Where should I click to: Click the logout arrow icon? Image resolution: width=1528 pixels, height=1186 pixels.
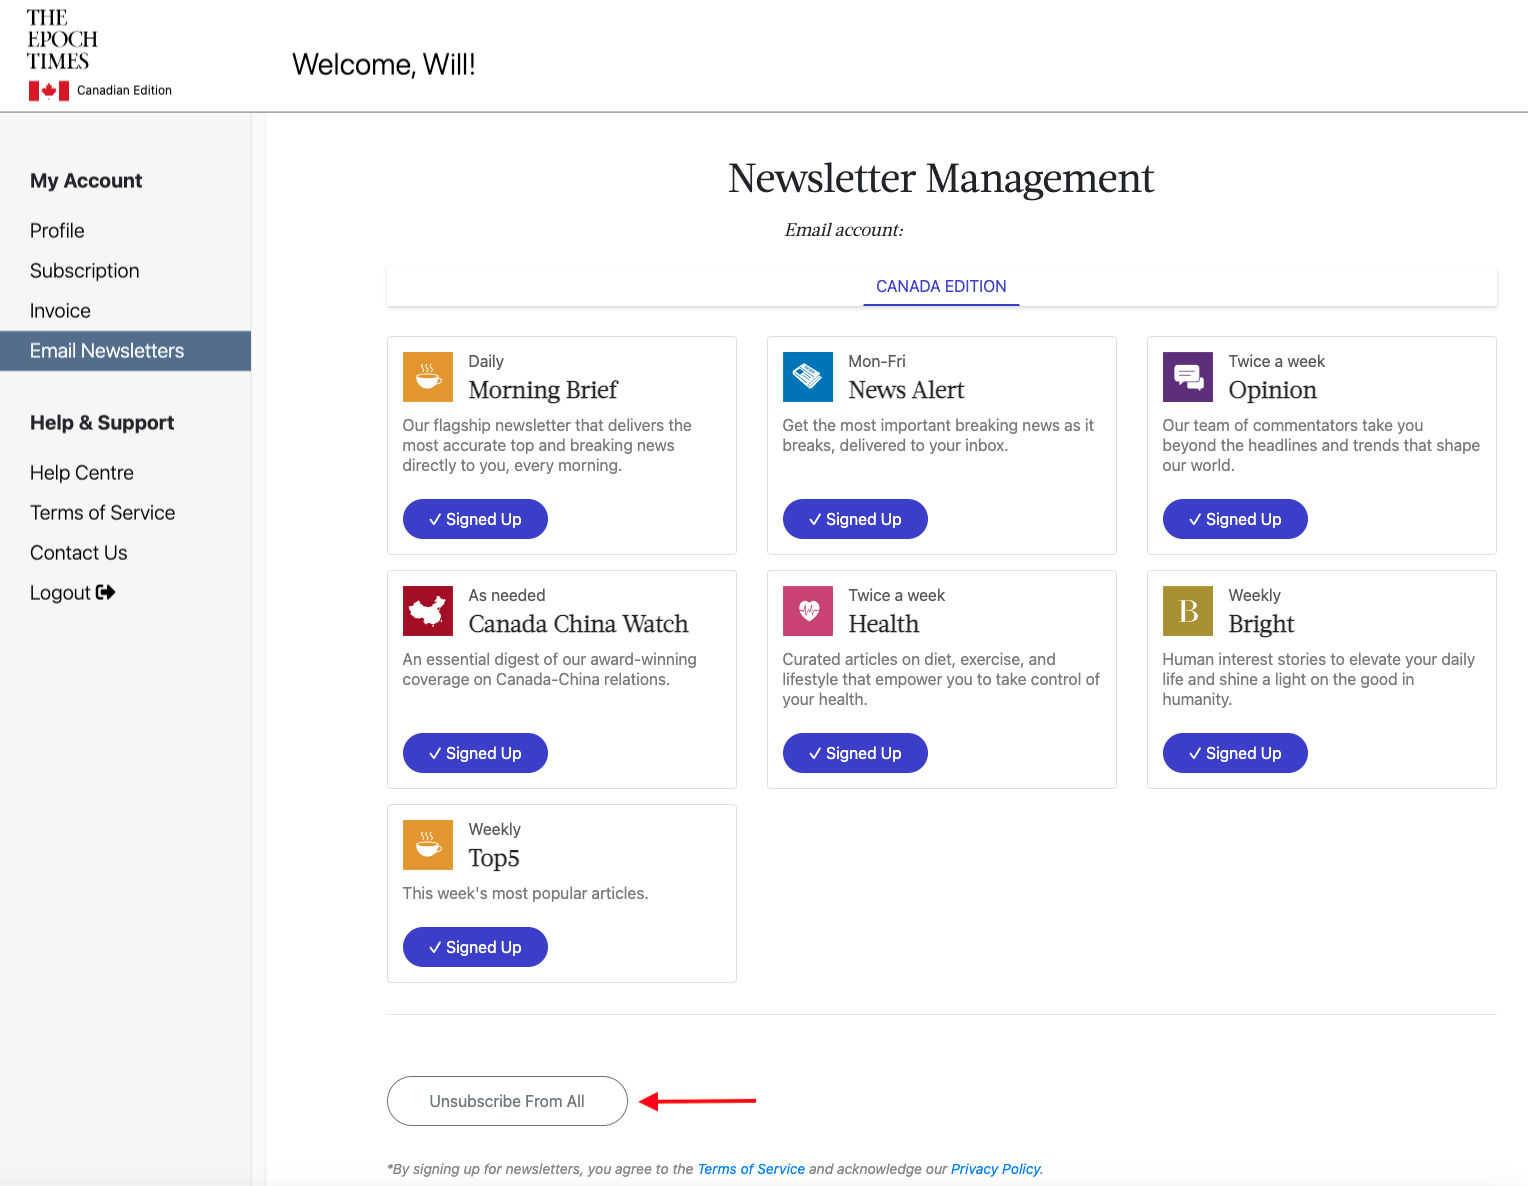tap(105, 592)
